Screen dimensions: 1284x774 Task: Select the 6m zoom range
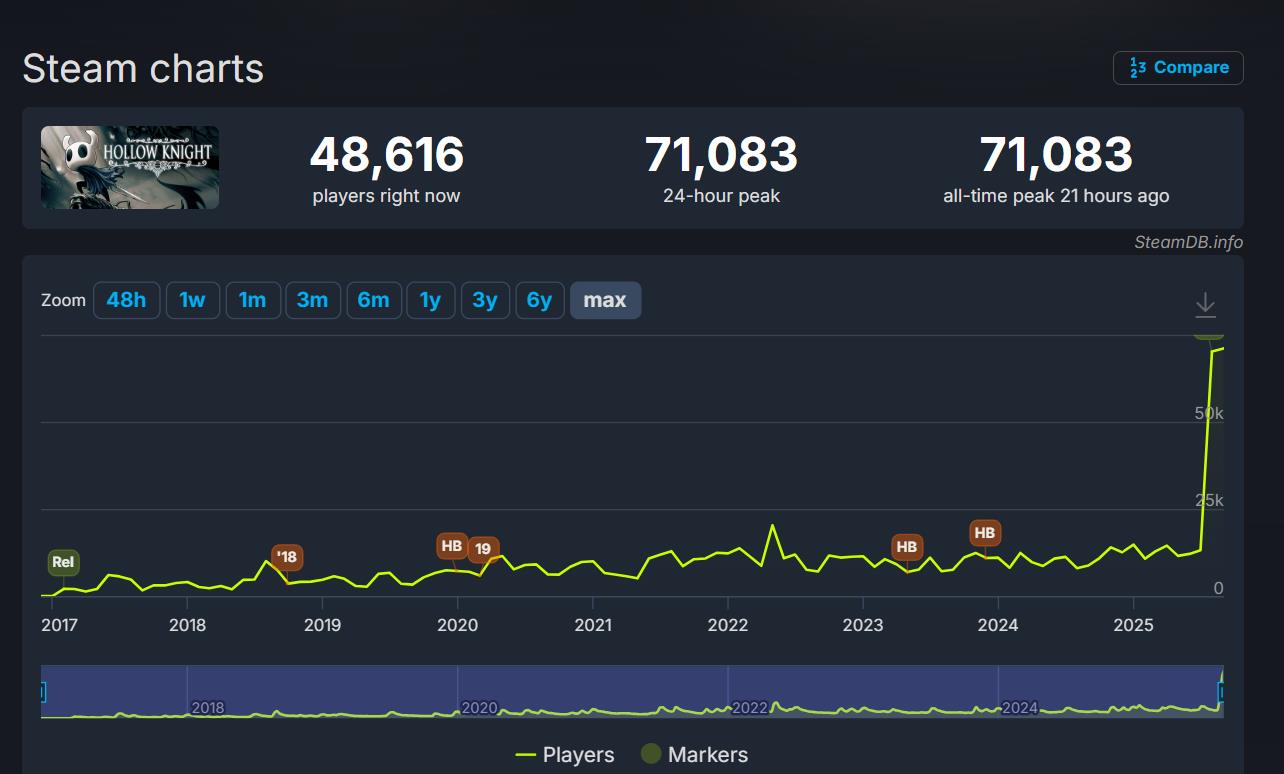click(x=373, y=300)
